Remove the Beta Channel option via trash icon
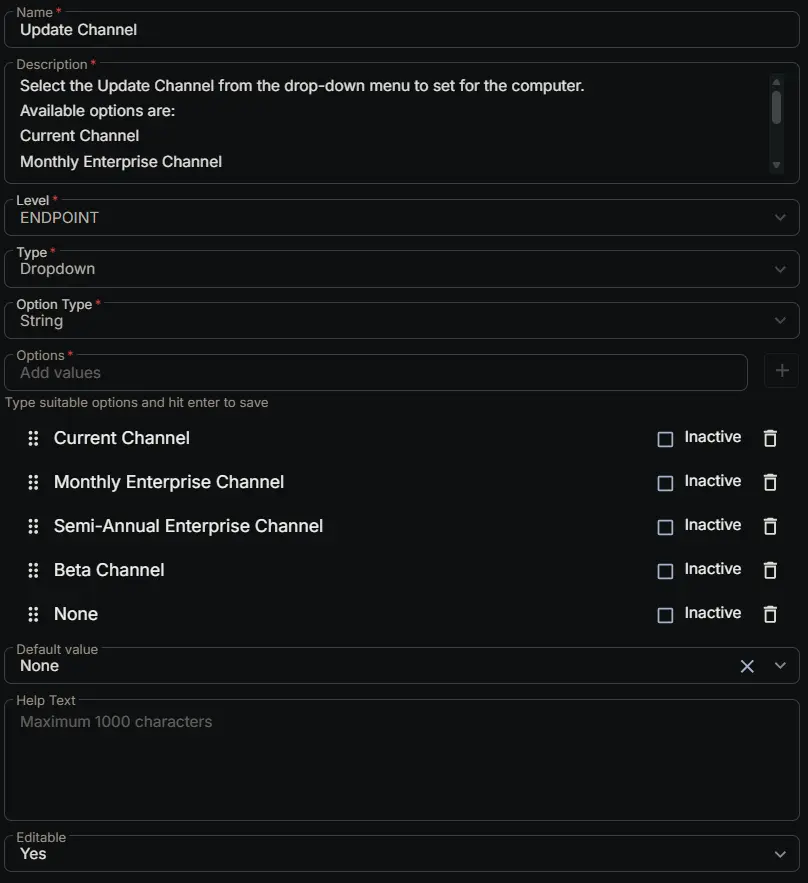Viewport: 808px width, 883px height. (770, 570)
